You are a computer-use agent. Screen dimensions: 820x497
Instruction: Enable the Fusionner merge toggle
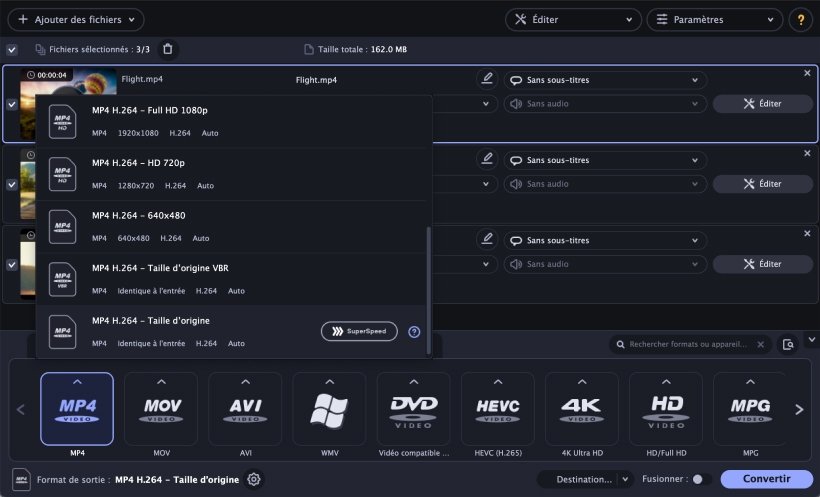pos(702,479)
